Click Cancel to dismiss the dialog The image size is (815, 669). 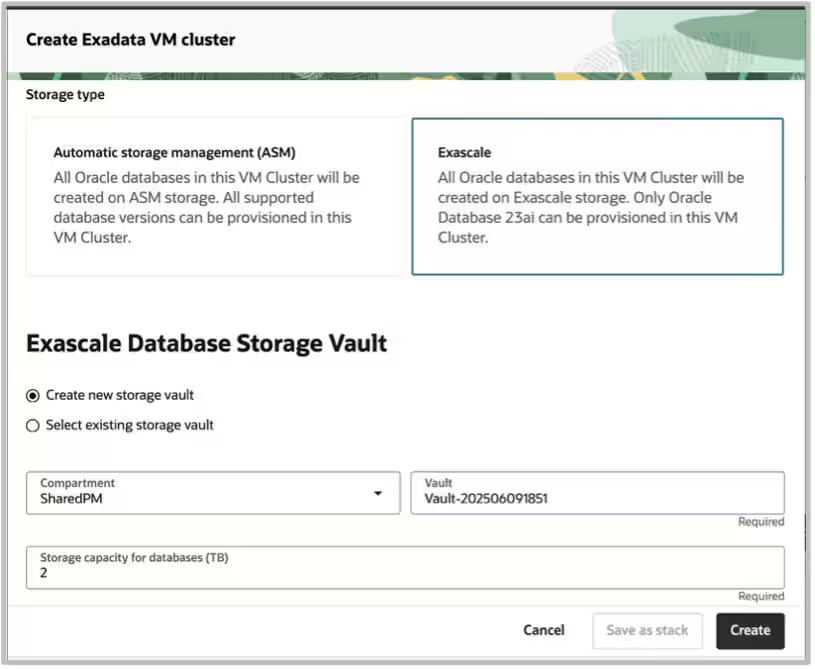543,630
